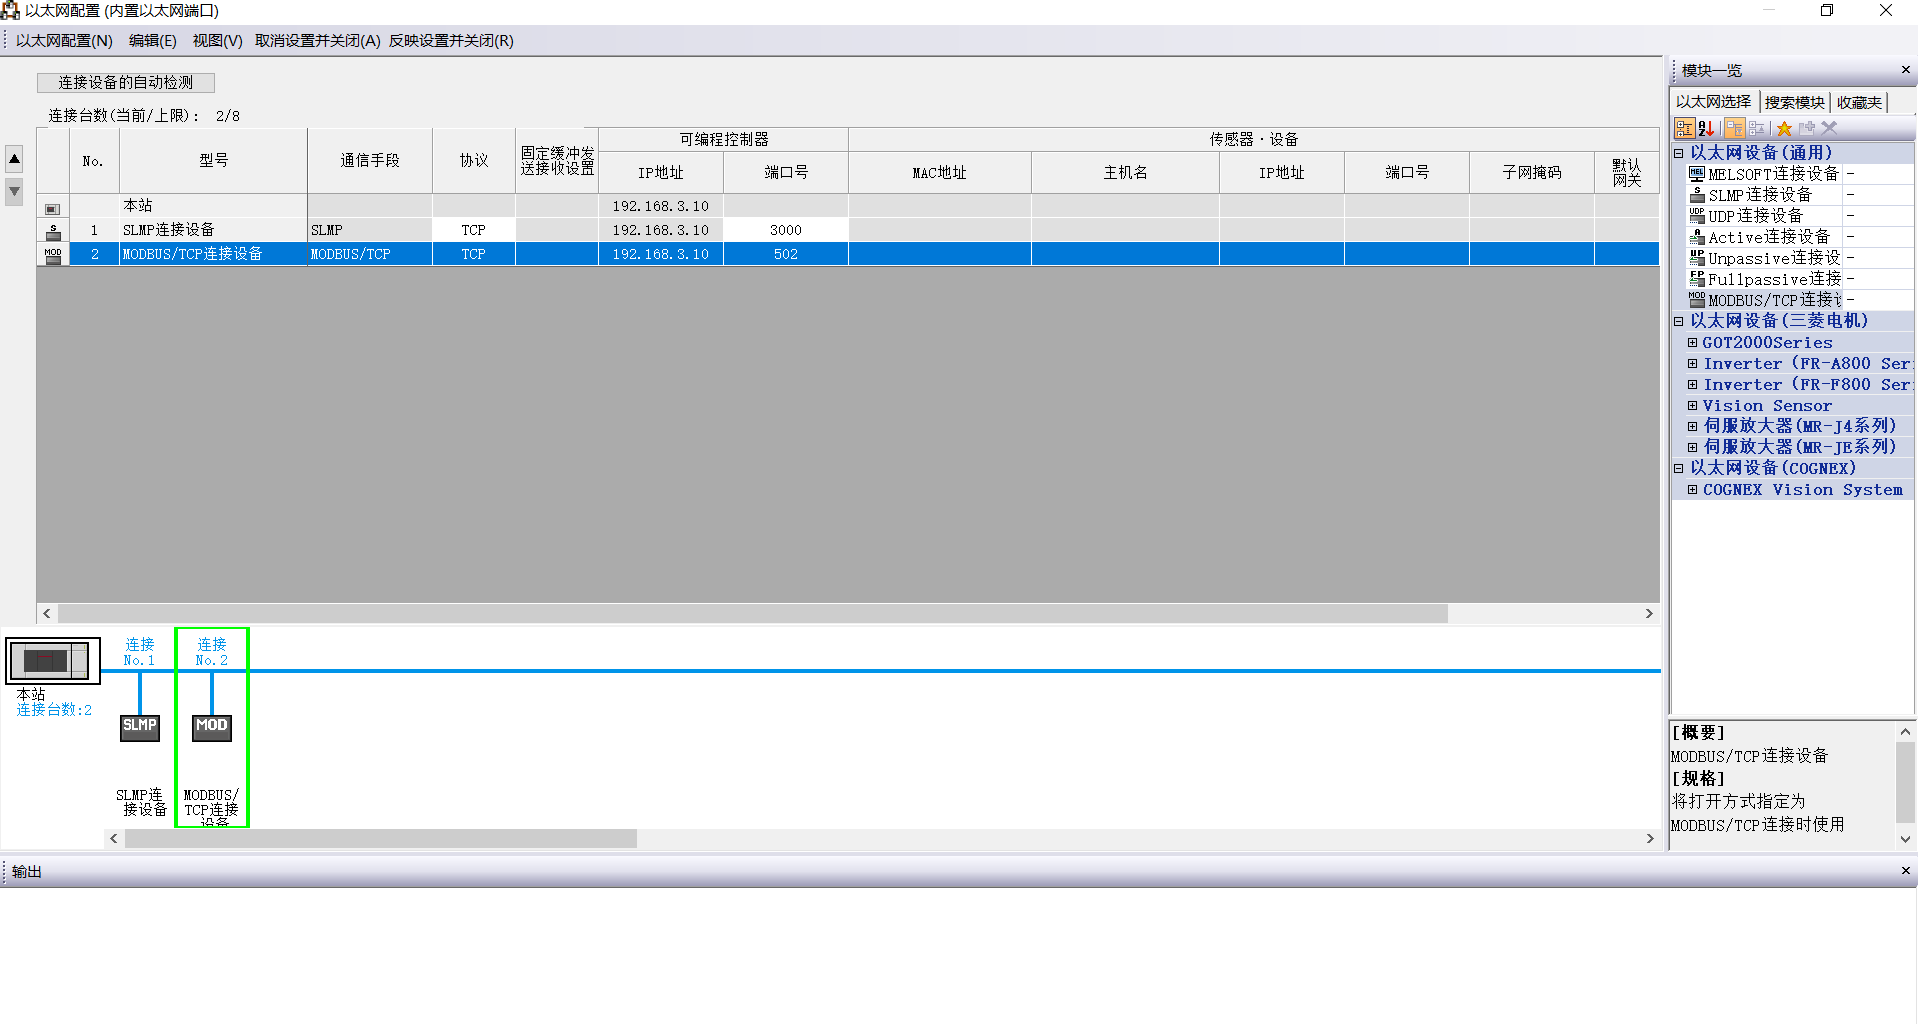Image resolution: width=1918 pixels, height=1024 pixels.
Task: Click 连接设备的自动检测 button
Action: 126,83
